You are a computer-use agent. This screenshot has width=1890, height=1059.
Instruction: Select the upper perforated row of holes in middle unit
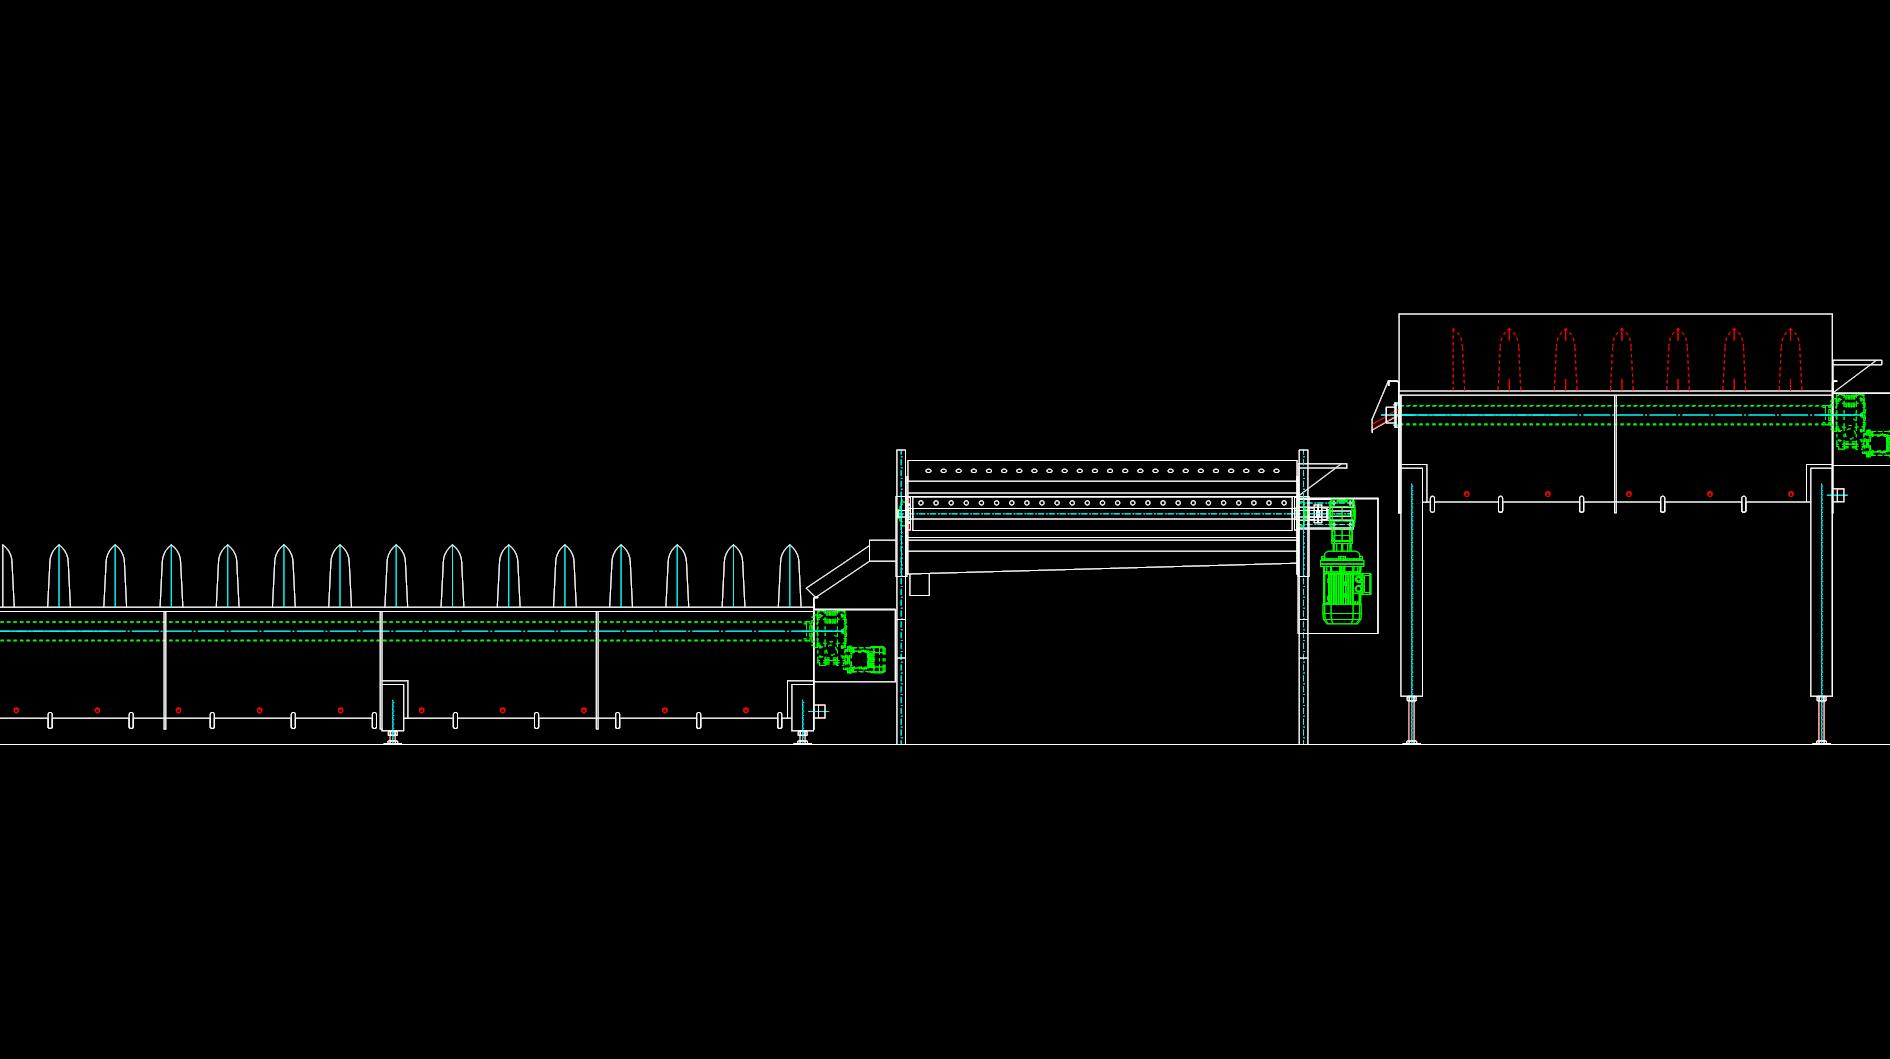coord(1102,470)
